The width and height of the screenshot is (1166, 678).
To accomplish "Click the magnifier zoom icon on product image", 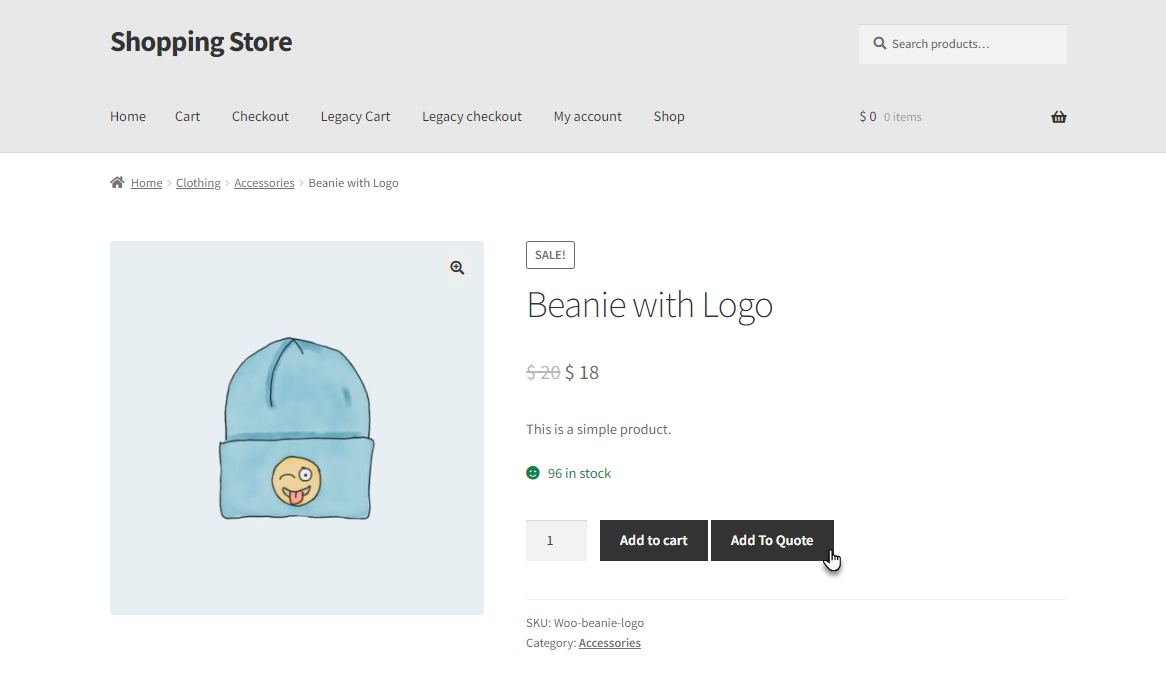I will [457, 268].
